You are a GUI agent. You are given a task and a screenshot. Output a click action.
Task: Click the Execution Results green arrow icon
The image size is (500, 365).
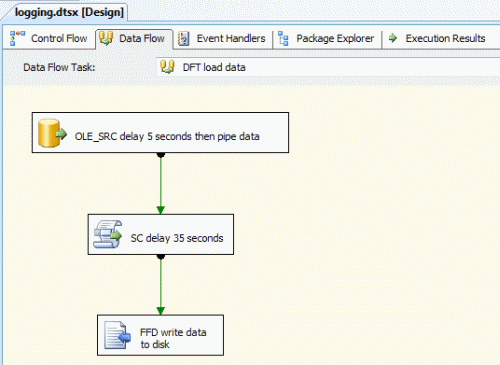(x=393, y=38)
